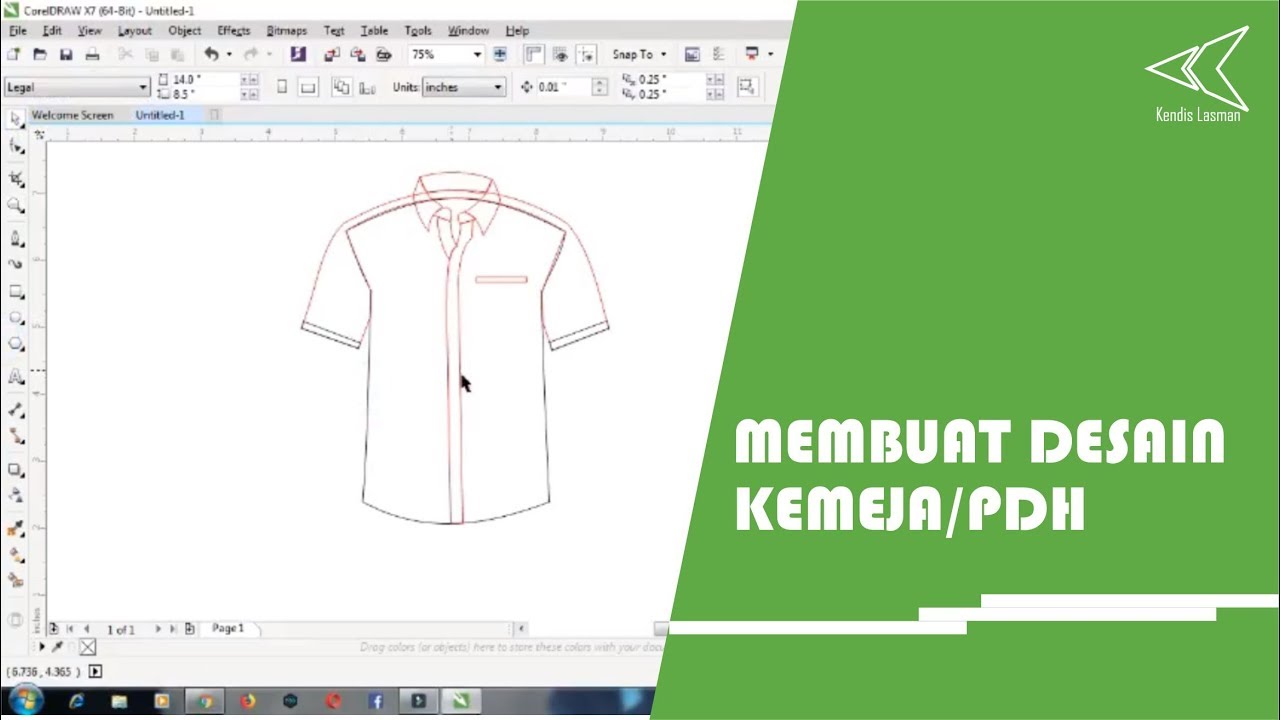1280x720 pixels.
Task: Click the Print icon
Action: pos(92,54)
